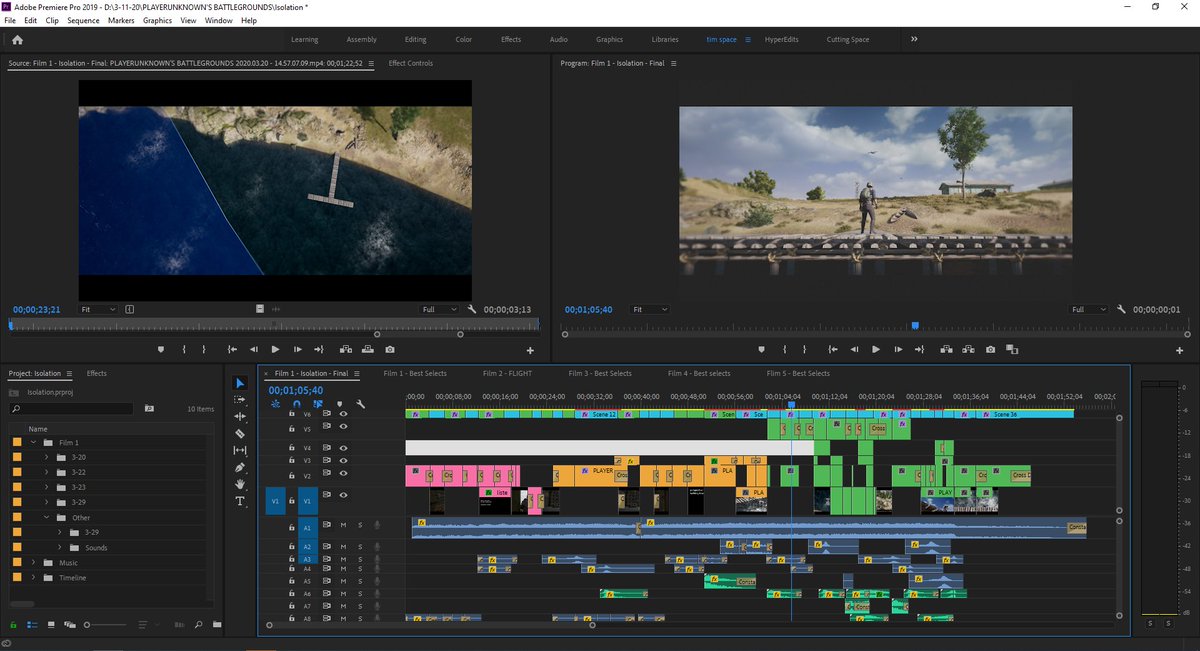The height and width of the screenshot is (651, 1200).
Task: Open the Sequence menu
Action: click(x=83, y=20)
